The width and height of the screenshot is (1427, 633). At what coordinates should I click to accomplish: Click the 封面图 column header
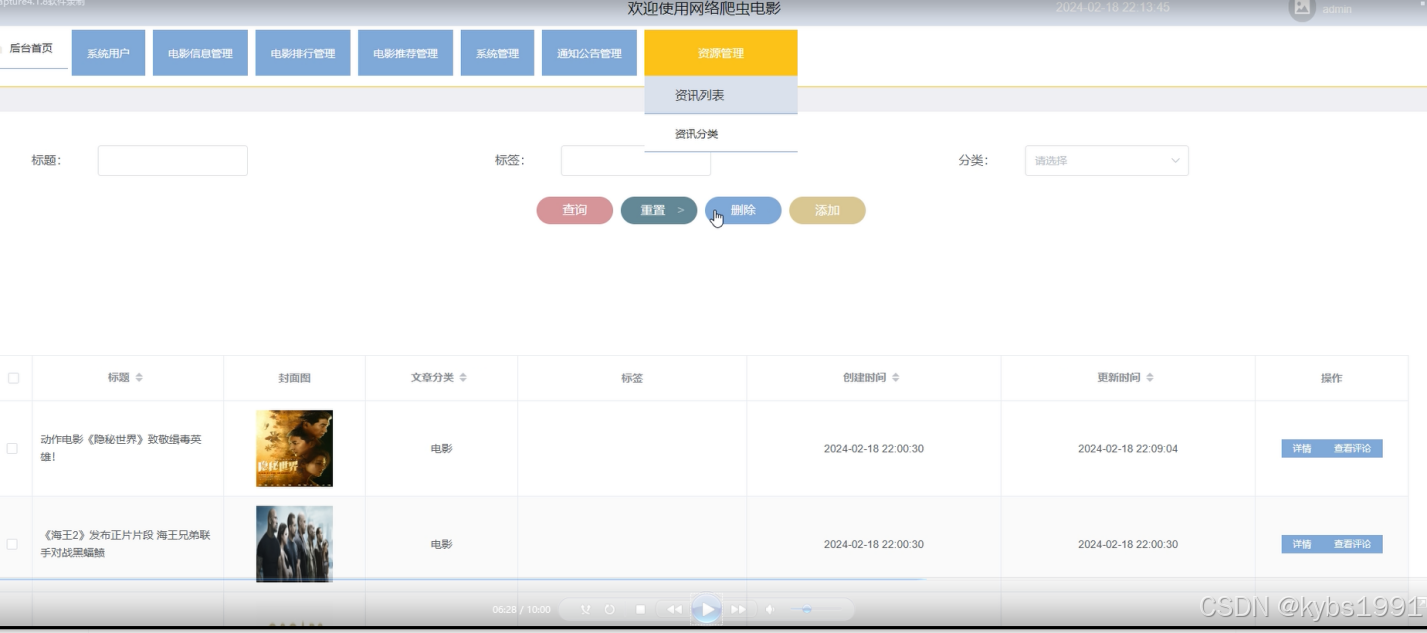[x=294, y=378]
